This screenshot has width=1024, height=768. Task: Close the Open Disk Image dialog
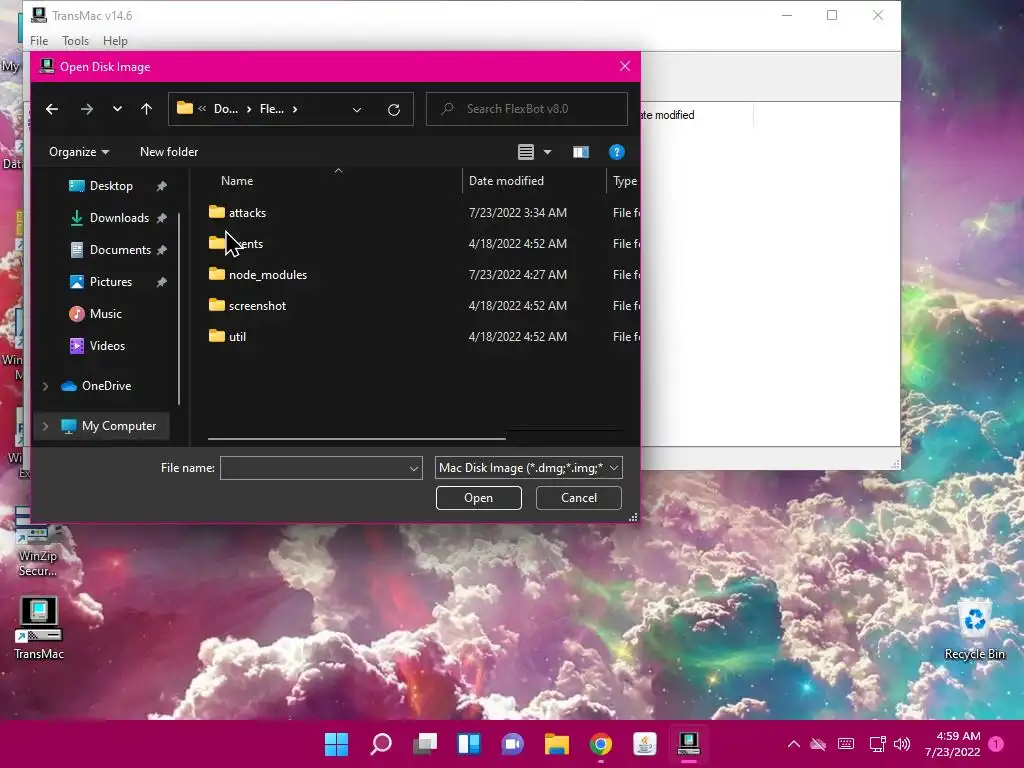click(x=625, y=66)
